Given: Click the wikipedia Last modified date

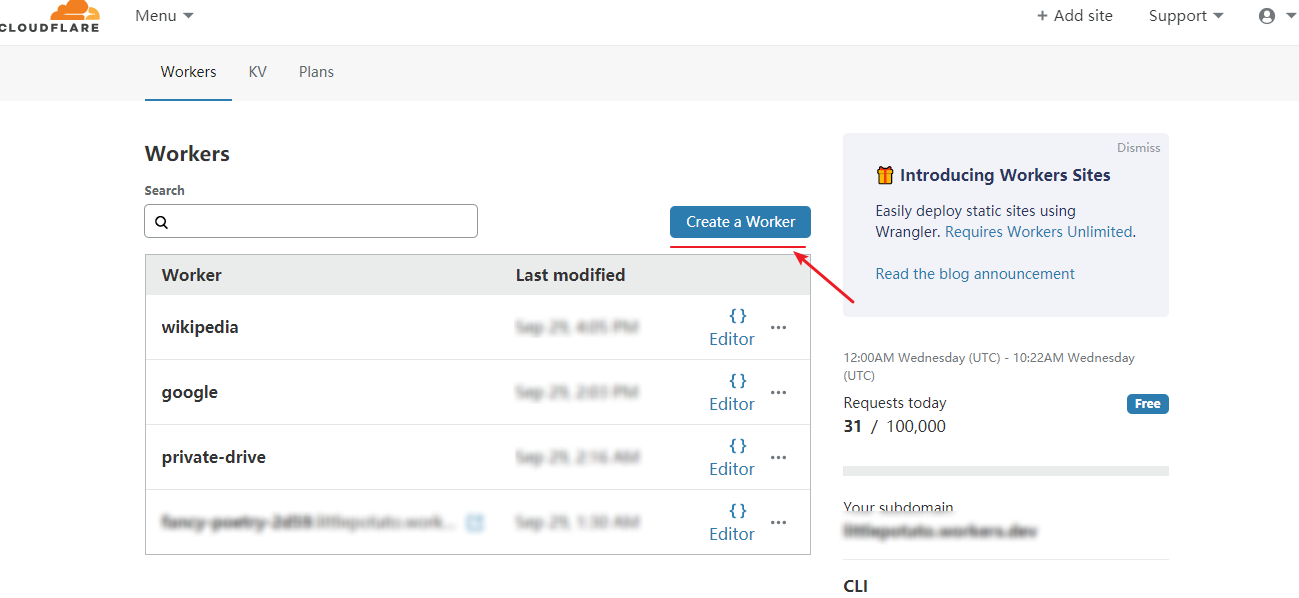Looking at the screenshot, I should coord(577,327).
